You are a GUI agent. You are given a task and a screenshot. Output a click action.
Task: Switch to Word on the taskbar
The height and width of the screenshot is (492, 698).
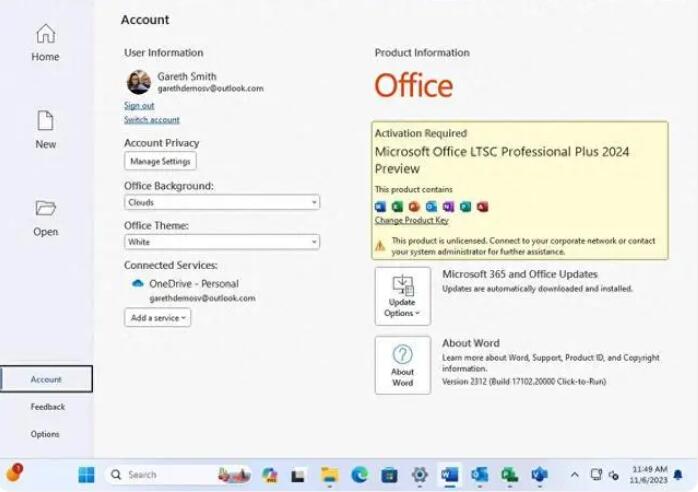tap(450, 475)
